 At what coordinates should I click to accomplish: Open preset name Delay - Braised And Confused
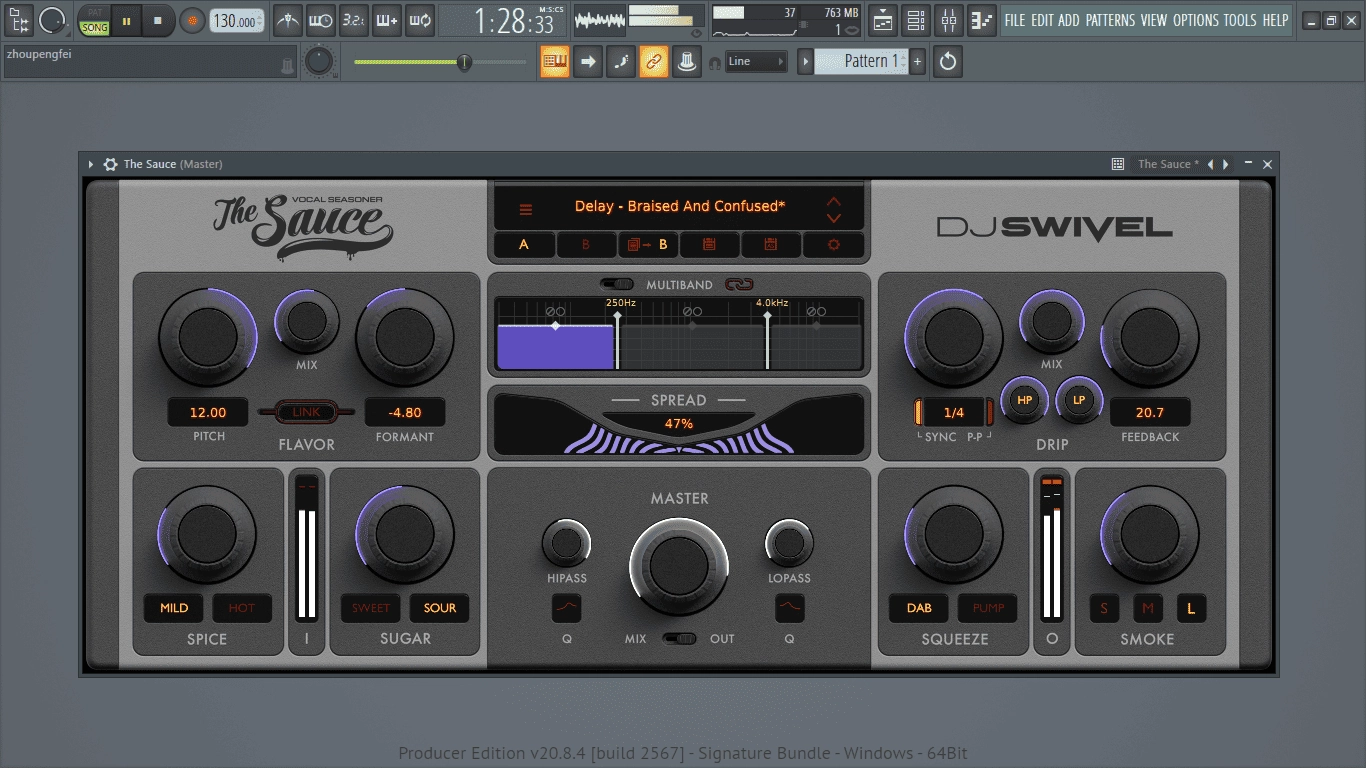(x=680, y=207)
